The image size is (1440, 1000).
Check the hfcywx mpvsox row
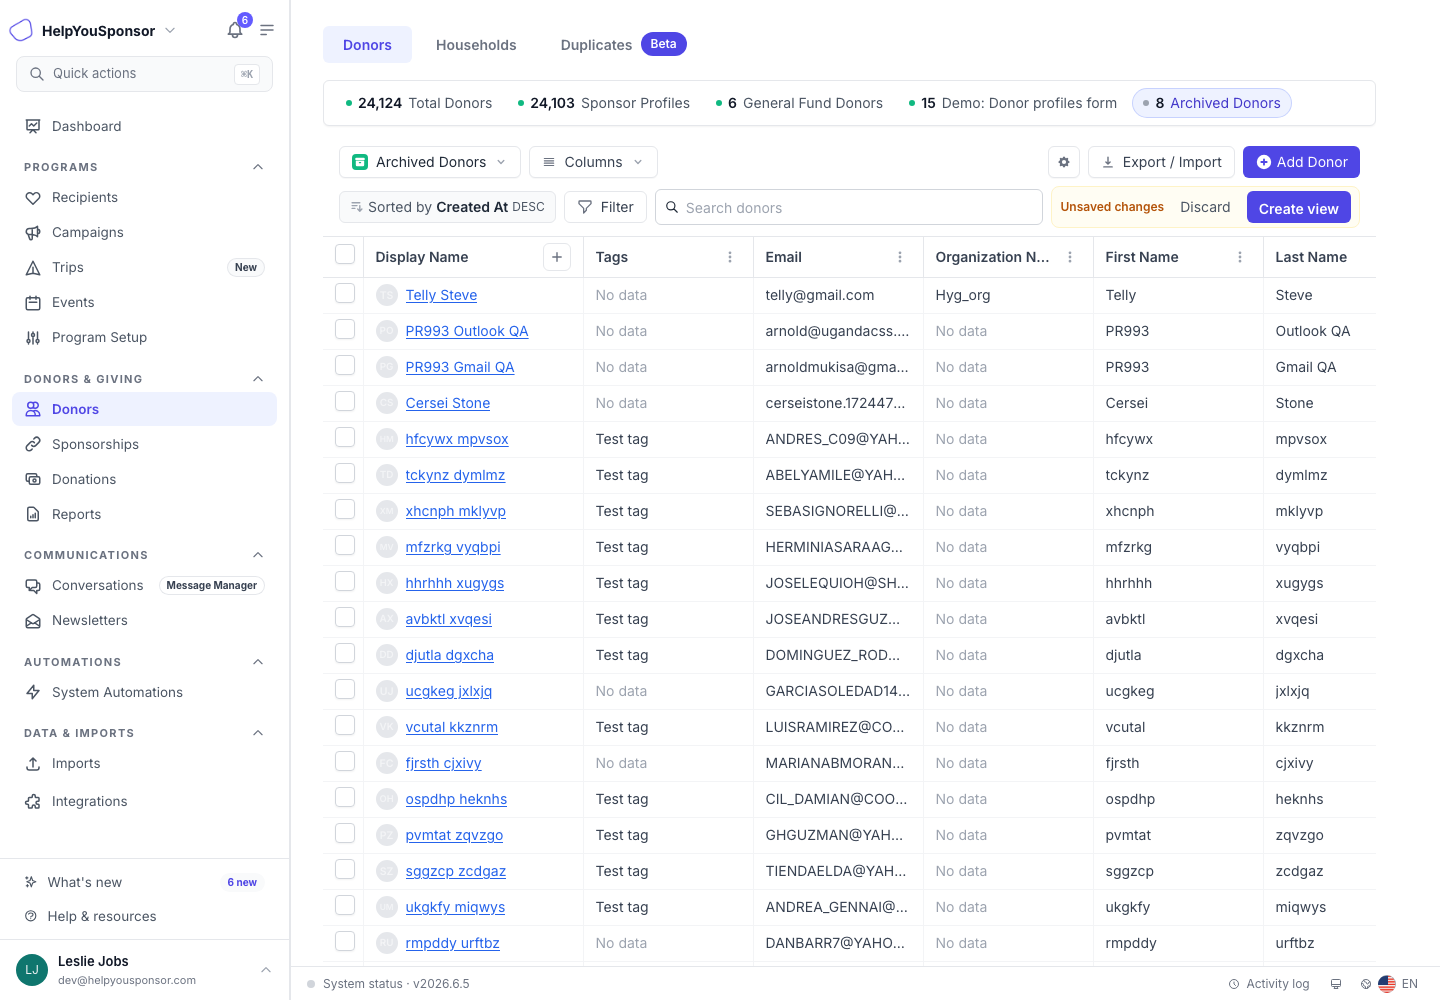pos(345,437)
